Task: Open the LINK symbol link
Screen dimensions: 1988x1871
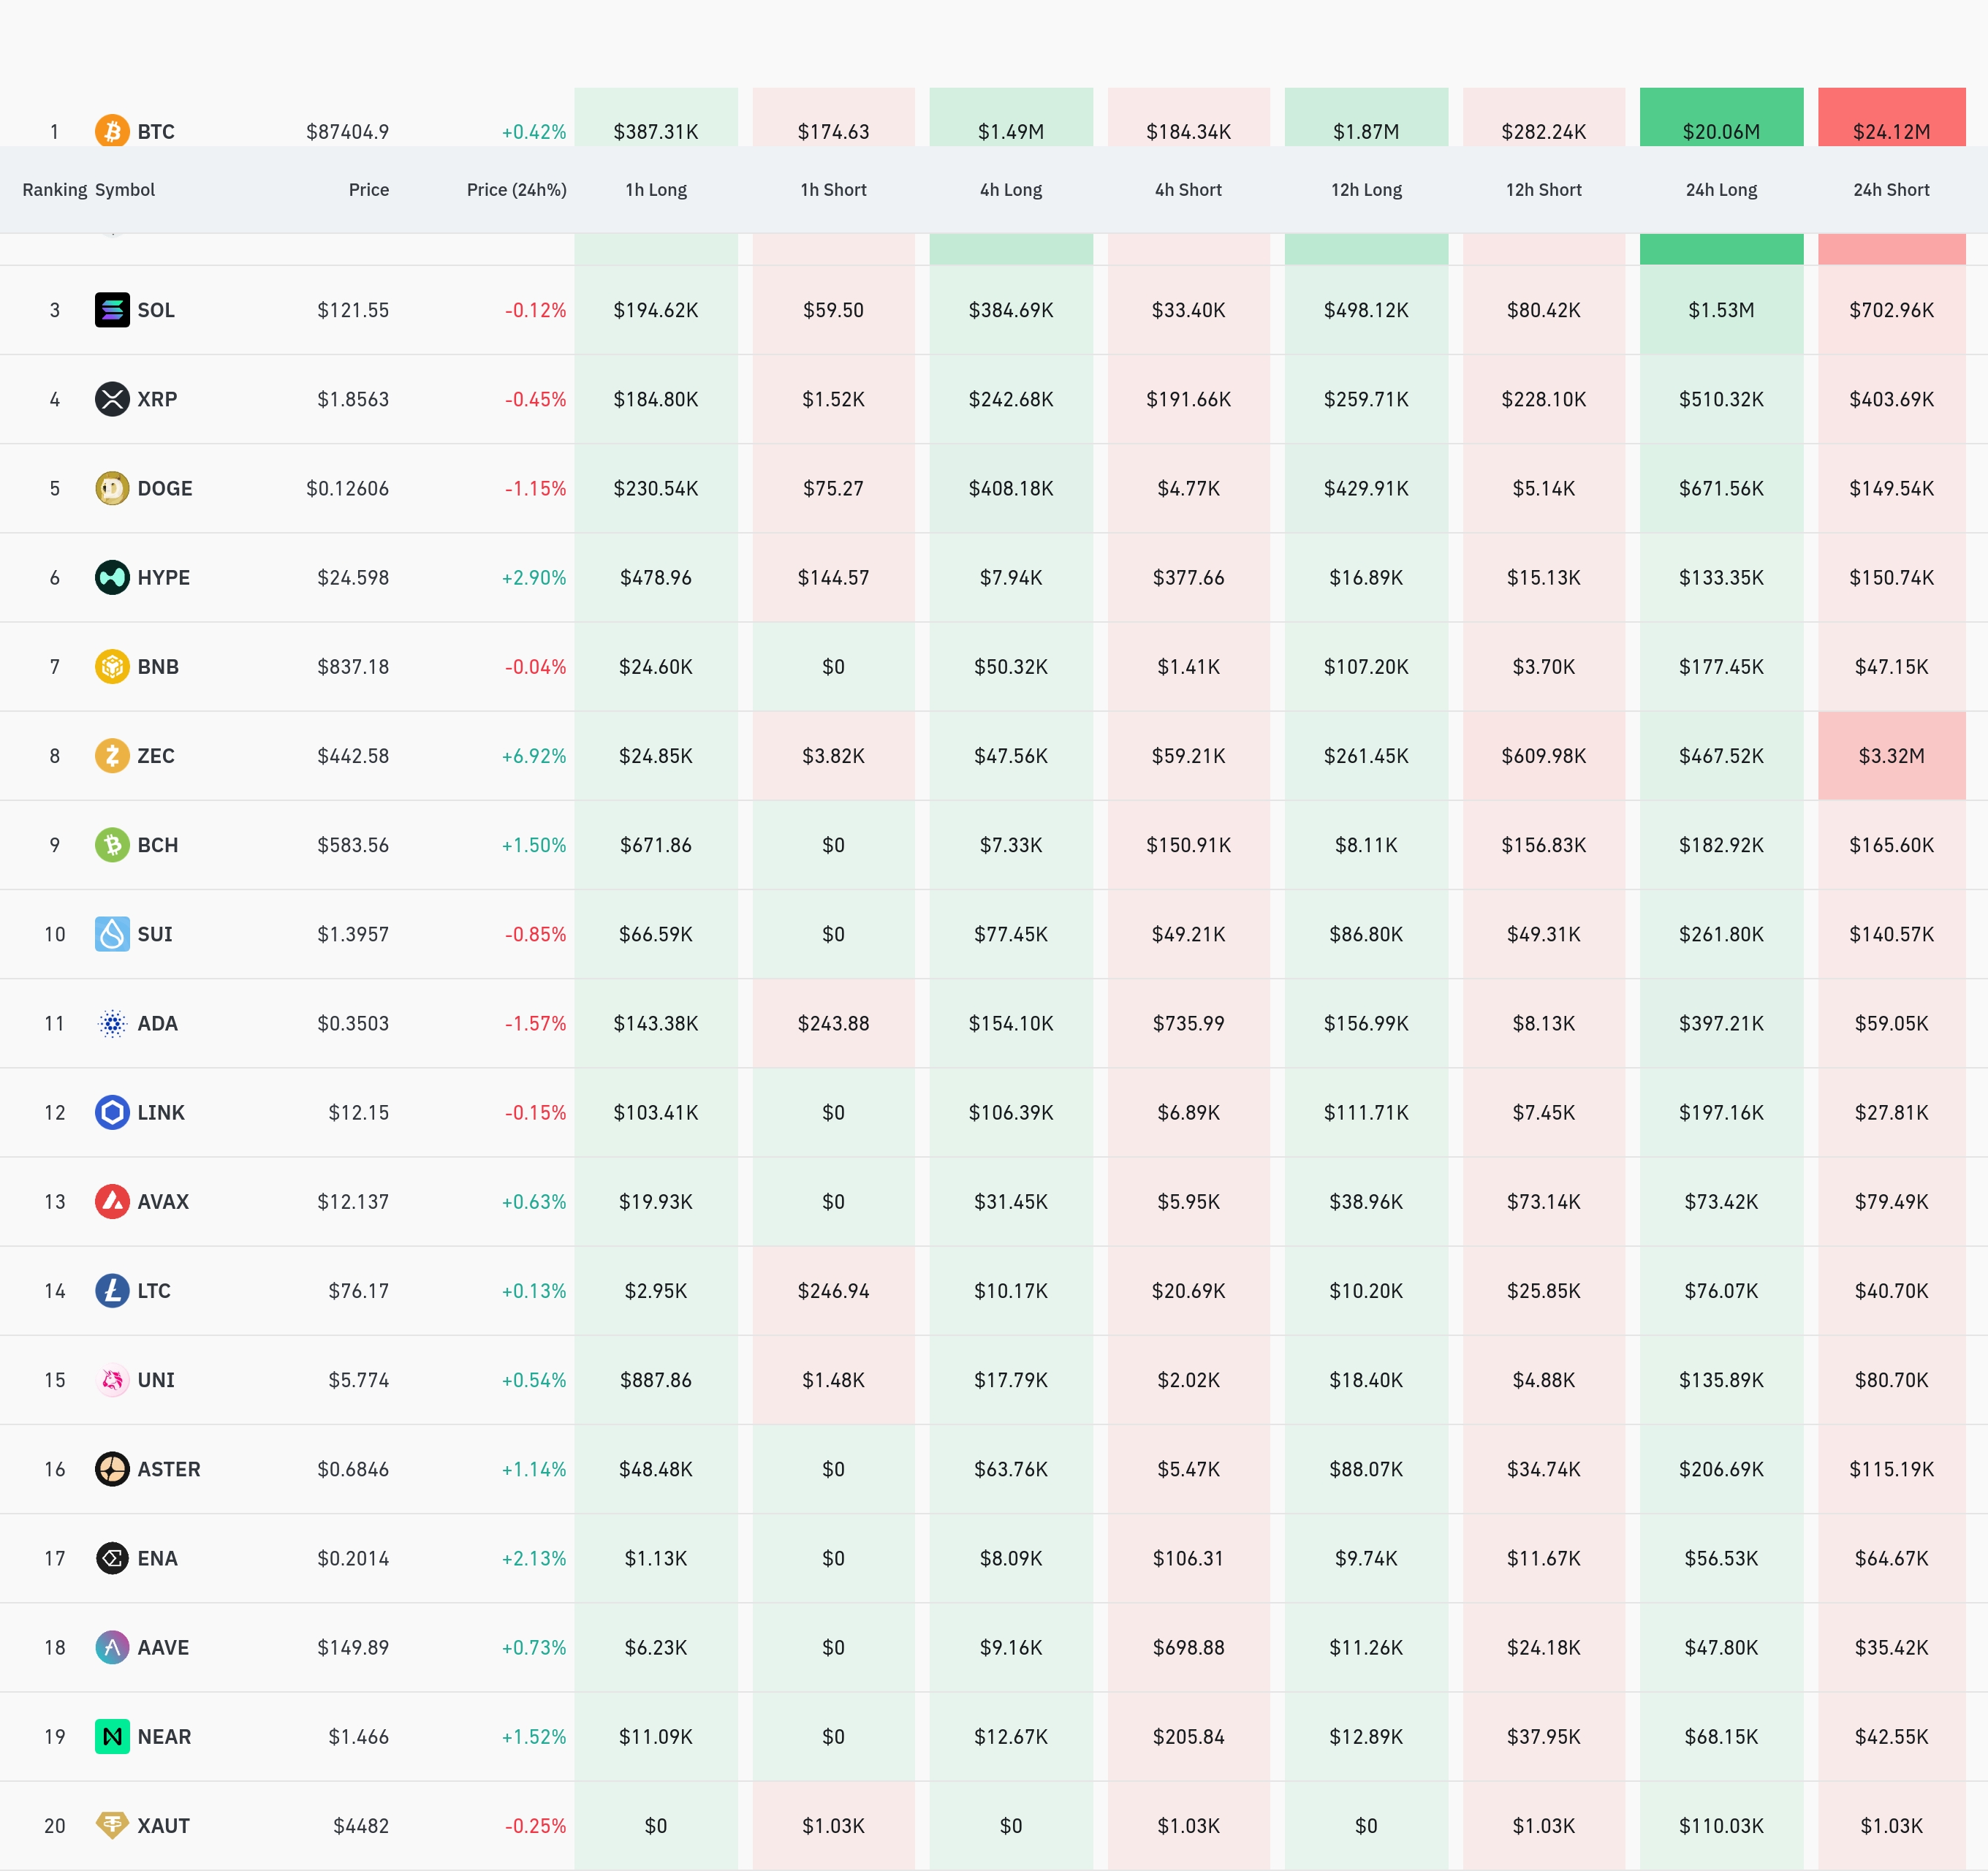Action: point(160,1112)
